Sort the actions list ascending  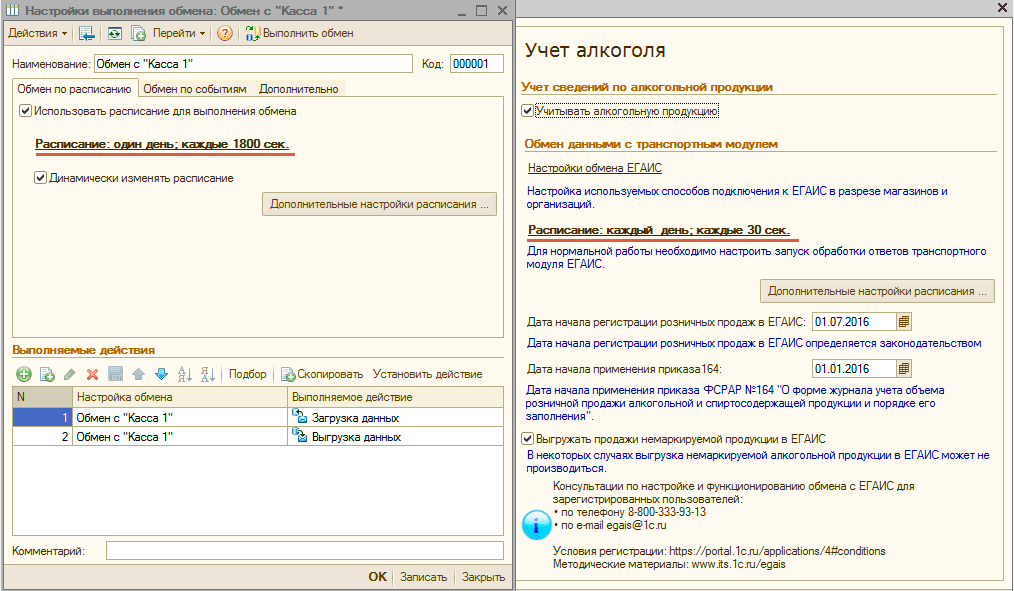[184, 374]
